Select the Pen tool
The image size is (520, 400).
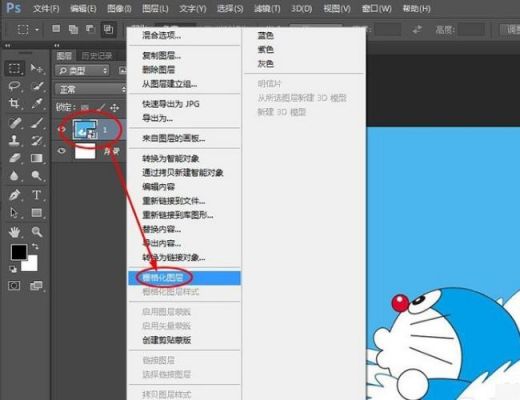pos(14,195)
